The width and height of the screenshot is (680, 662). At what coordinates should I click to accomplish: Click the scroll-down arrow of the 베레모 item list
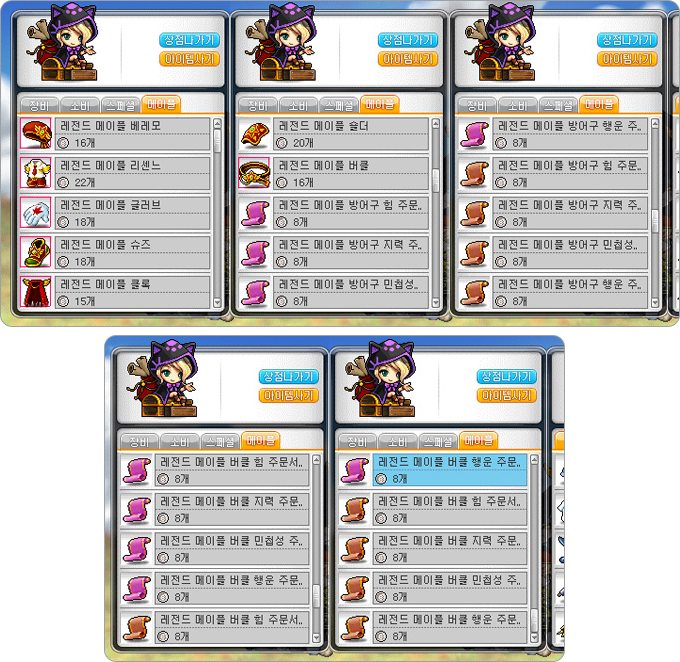tap(217, 302)
